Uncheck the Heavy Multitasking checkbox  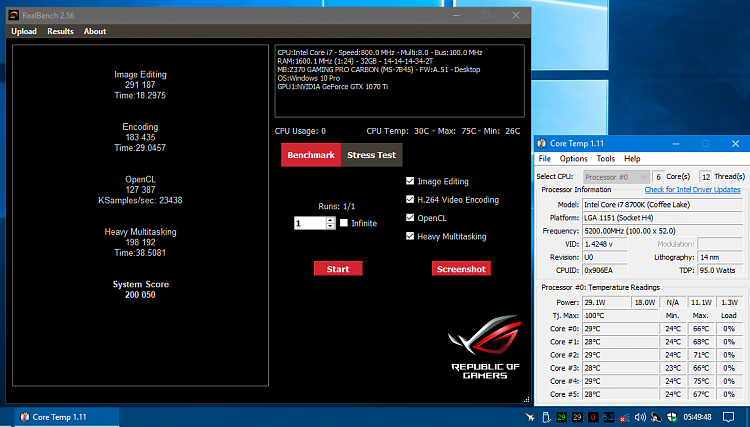tap(410, 236)
